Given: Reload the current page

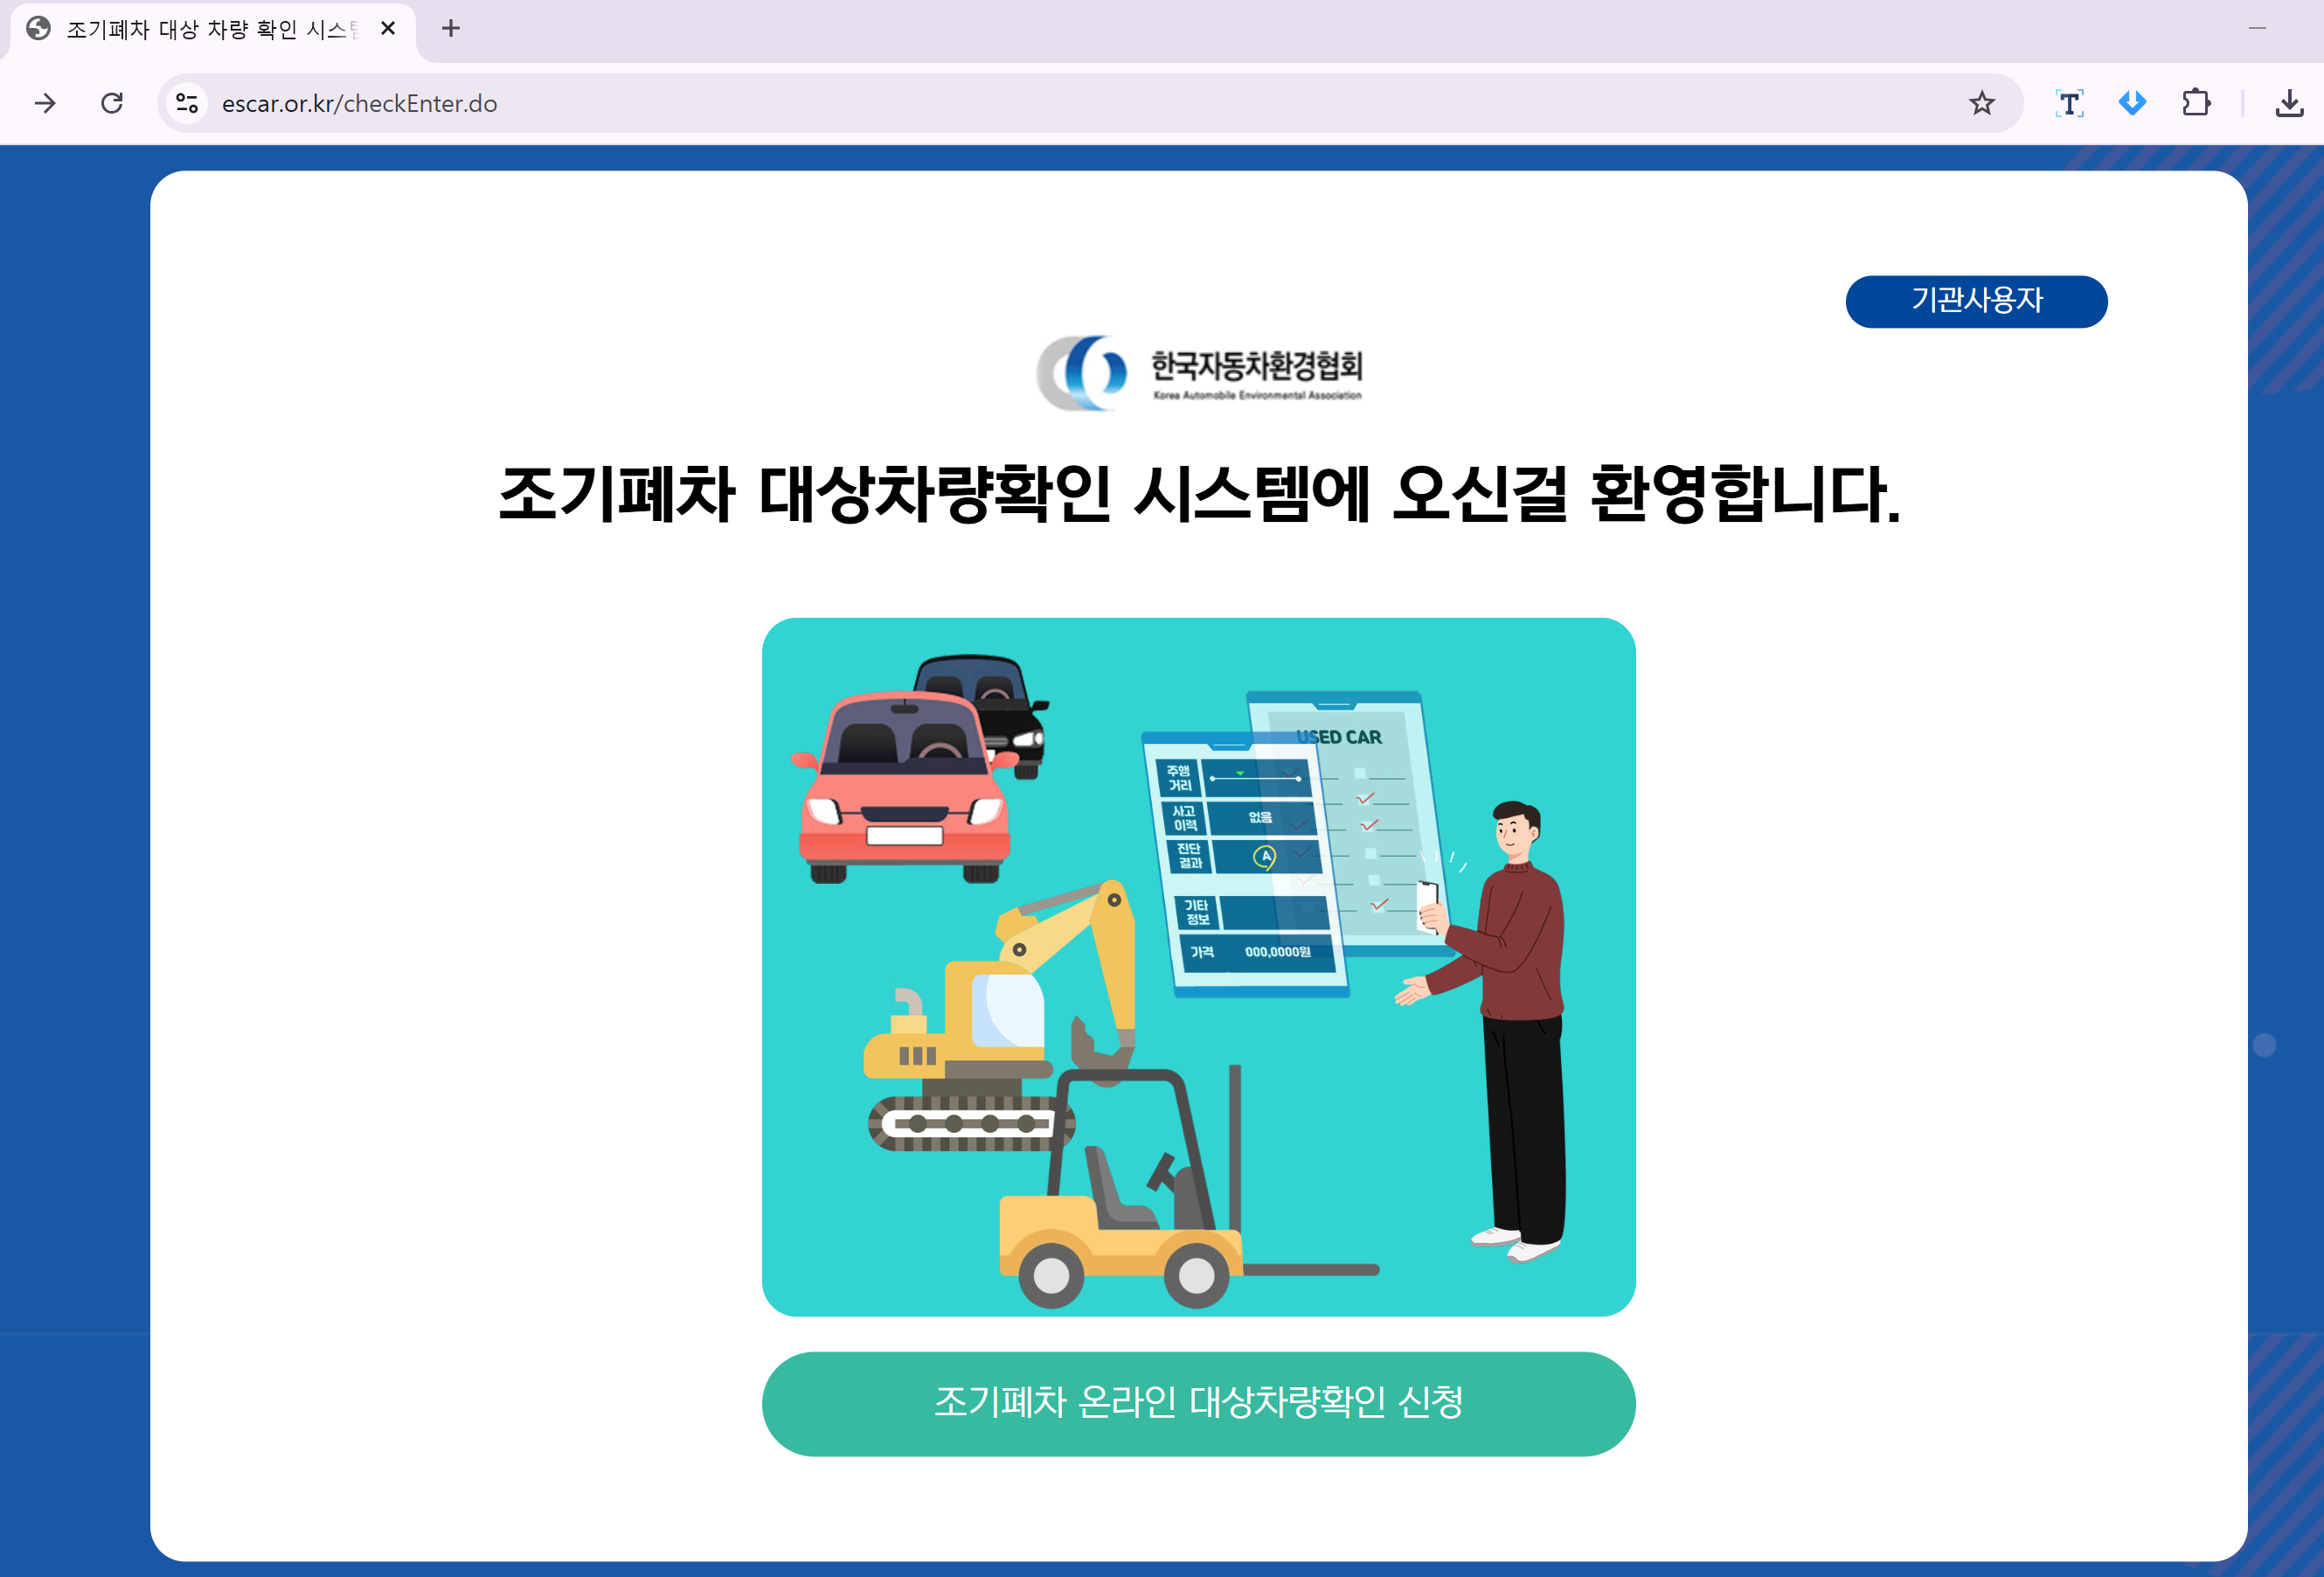Looking at the screenshot, I should 112,103.
